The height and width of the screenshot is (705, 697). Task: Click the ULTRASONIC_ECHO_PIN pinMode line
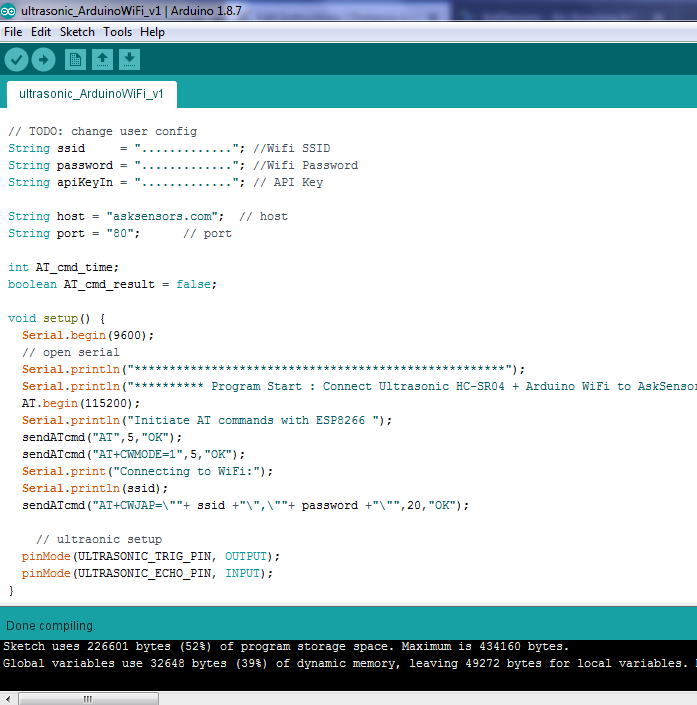pos(147,574)
